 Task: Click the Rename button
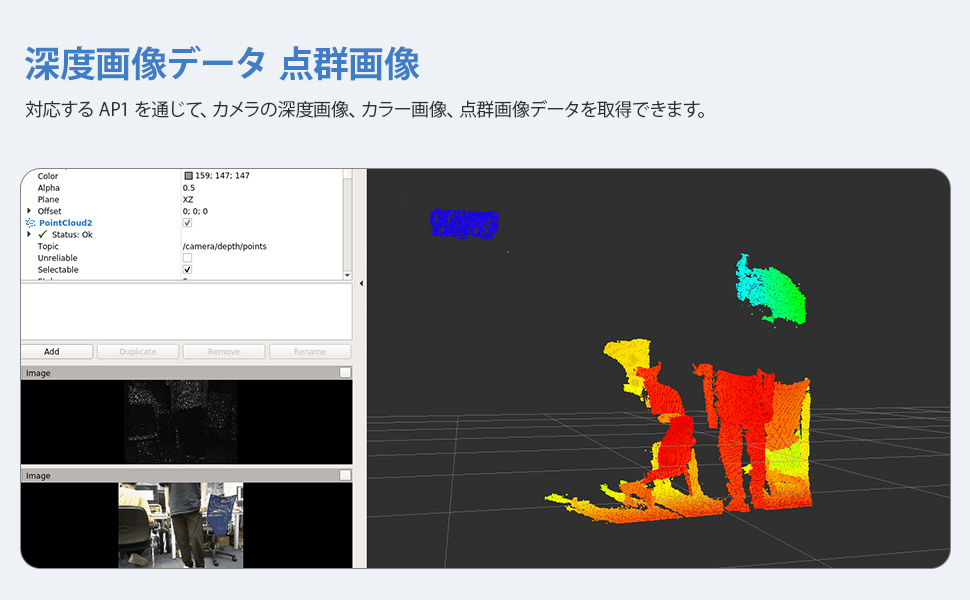[x=310, y=351]
